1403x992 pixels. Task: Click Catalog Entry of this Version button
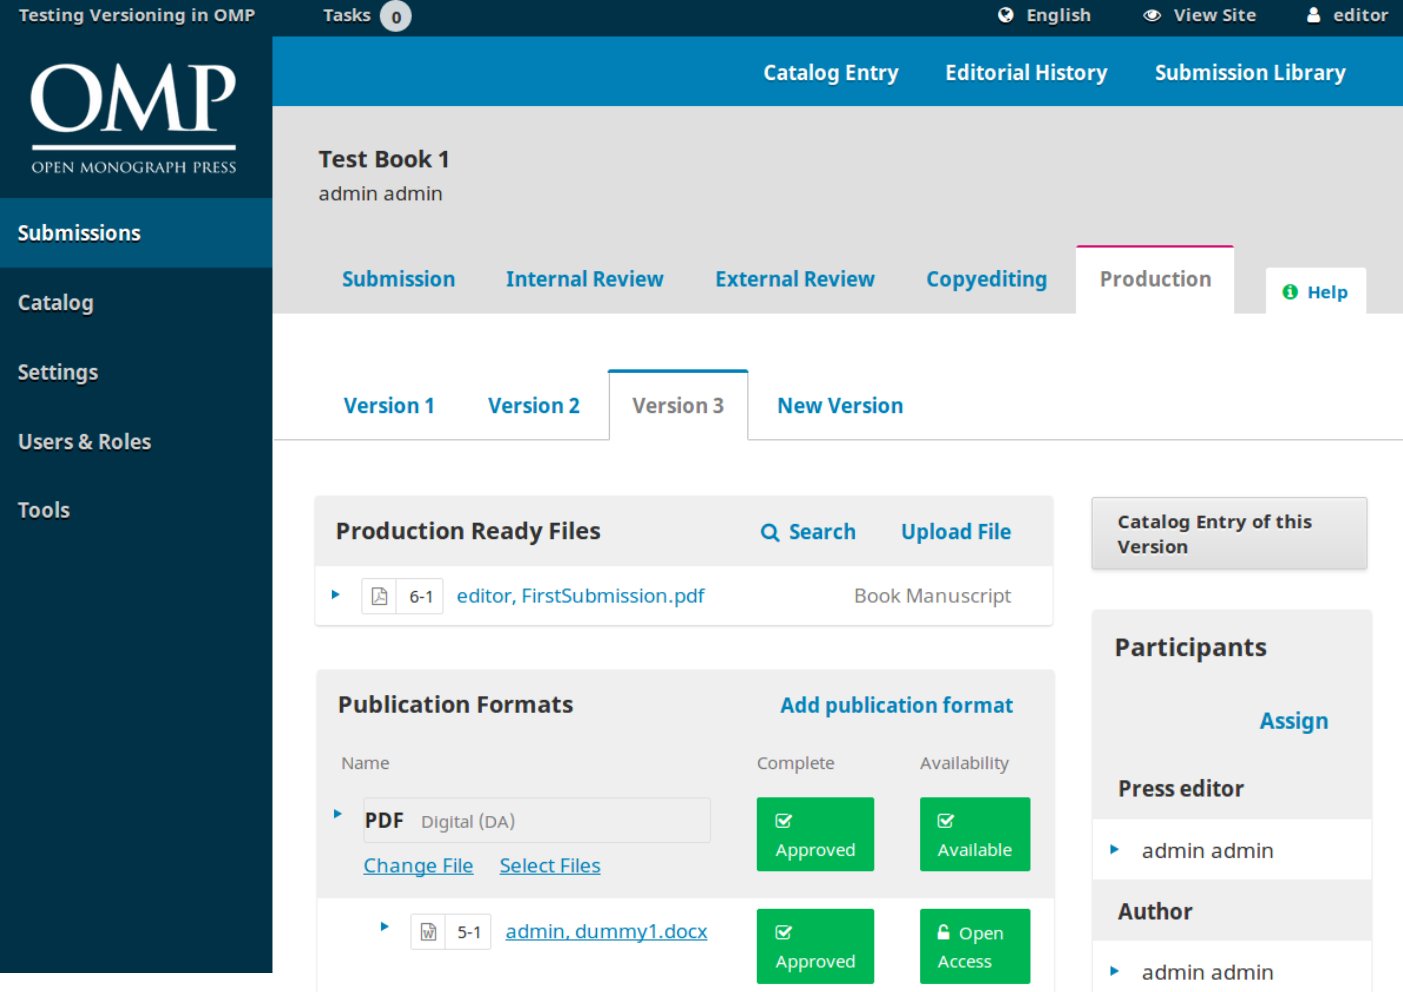(1229, 534)
